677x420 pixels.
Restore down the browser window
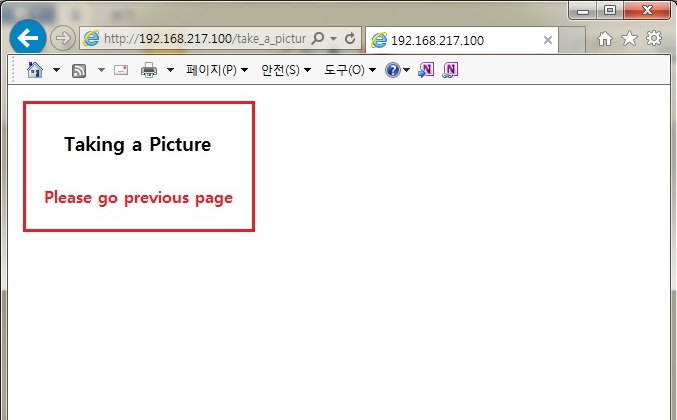(610, 10)
